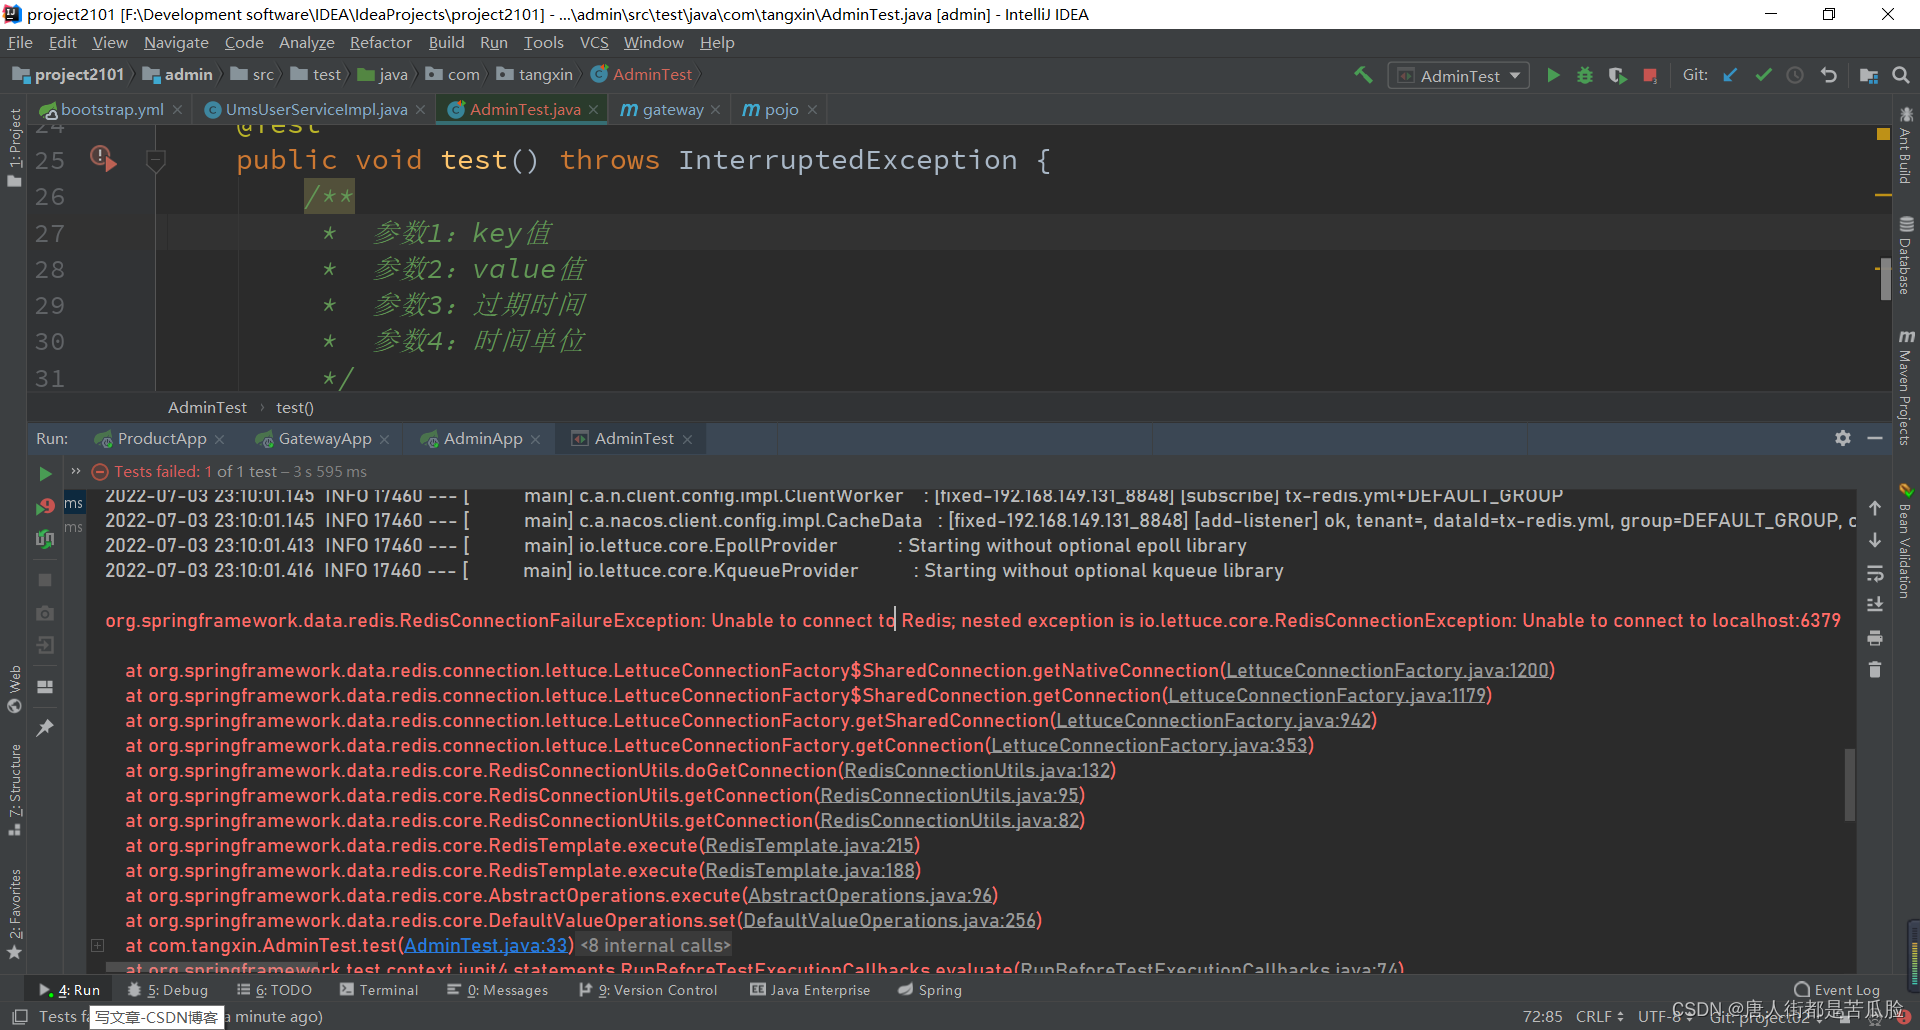Open UTF-8 encoding selector

[1665, 1016]
